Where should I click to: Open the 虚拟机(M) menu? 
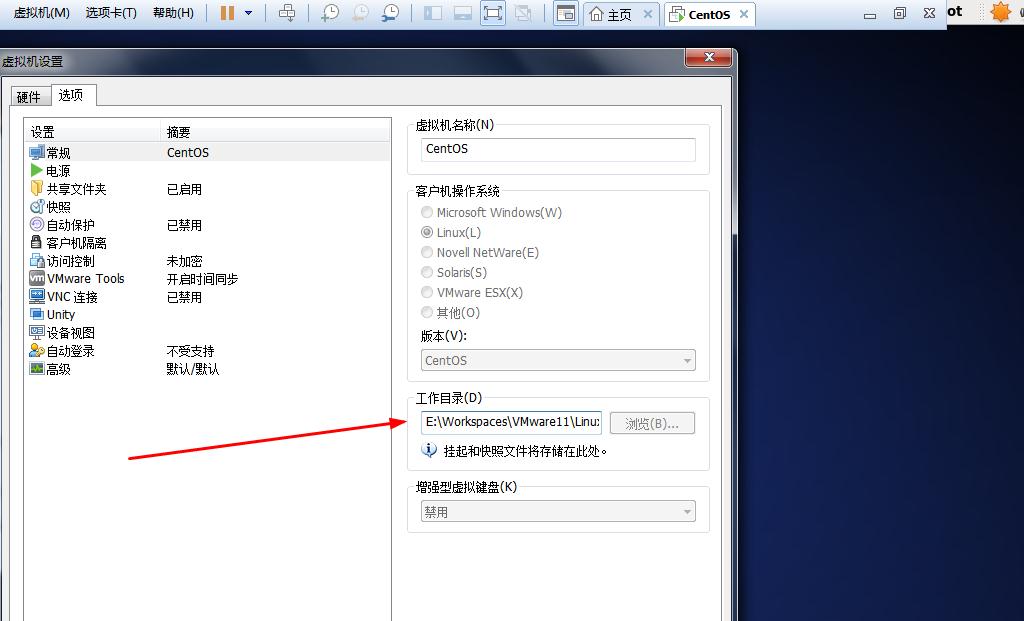pyautogui.click(x=41, y=13)
